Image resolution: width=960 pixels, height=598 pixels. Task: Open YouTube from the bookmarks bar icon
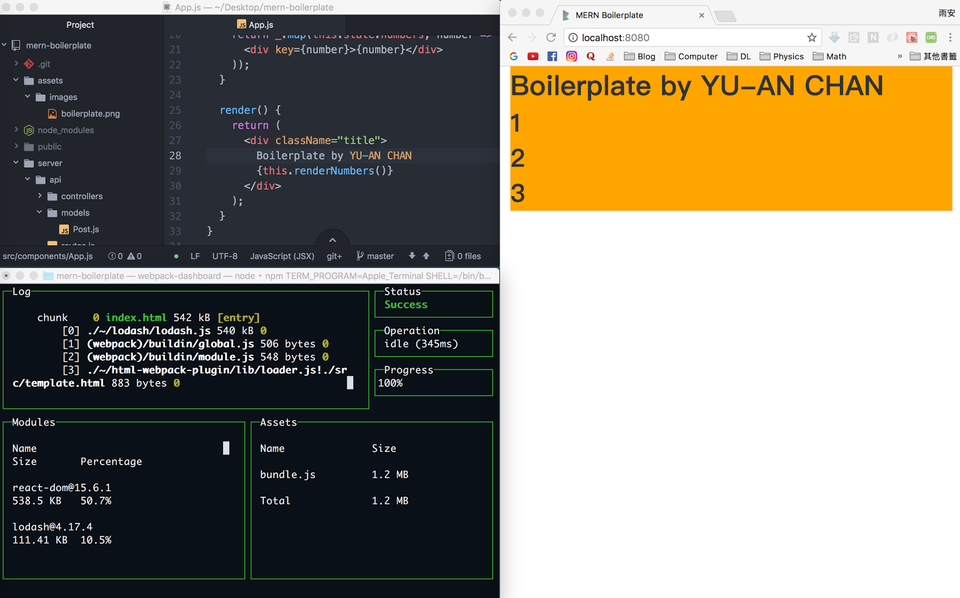click(x=533, y=56)
